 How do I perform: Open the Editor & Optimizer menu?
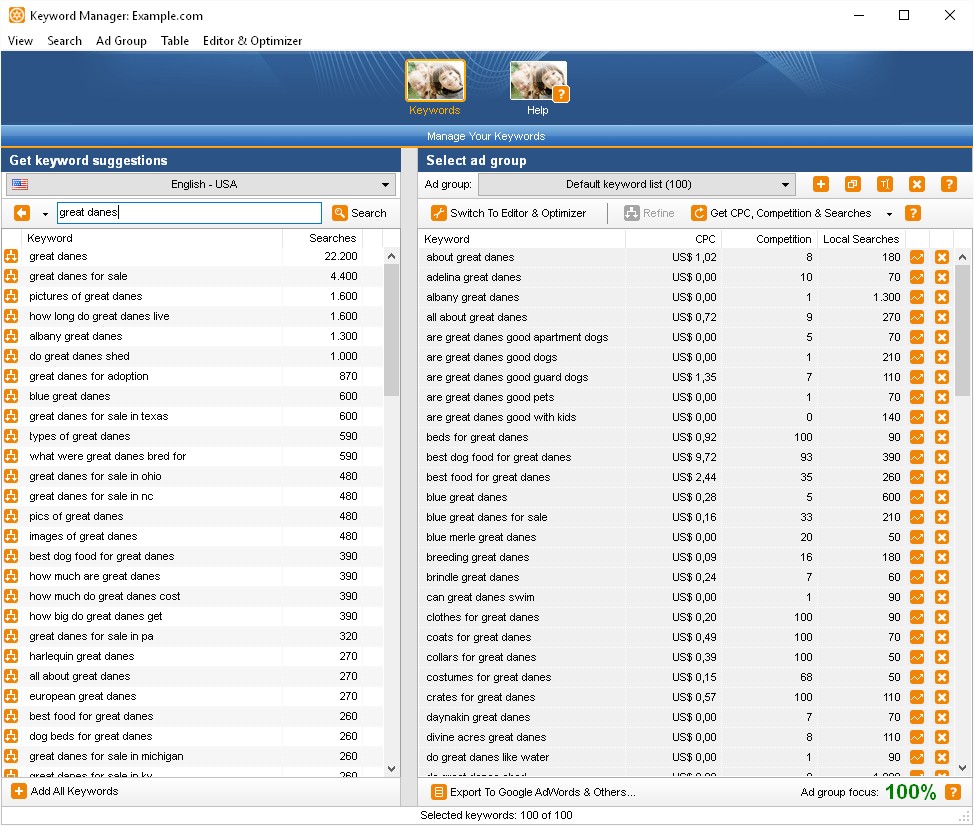[x=252, y=41]
